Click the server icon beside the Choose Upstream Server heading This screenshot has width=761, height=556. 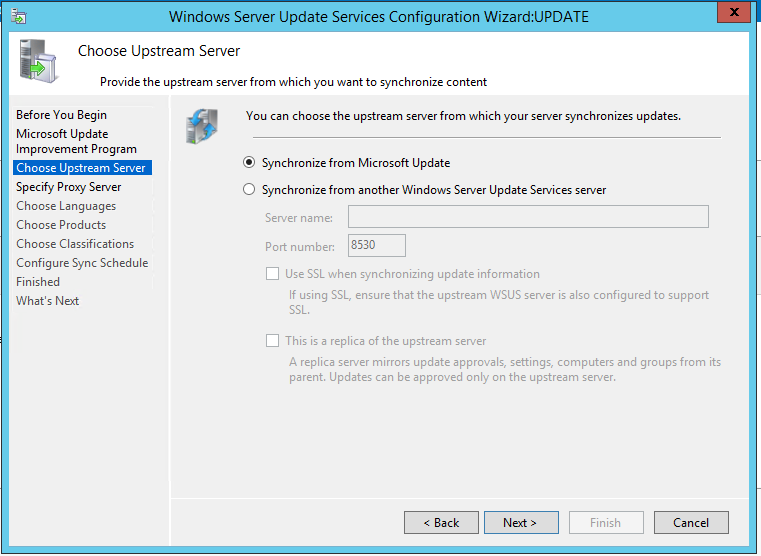tap(38, 61)
